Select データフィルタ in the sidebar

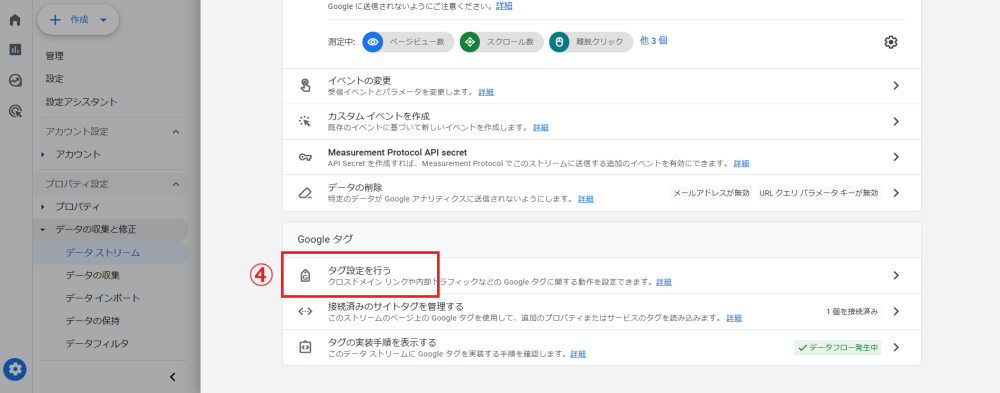pos(97,344)
